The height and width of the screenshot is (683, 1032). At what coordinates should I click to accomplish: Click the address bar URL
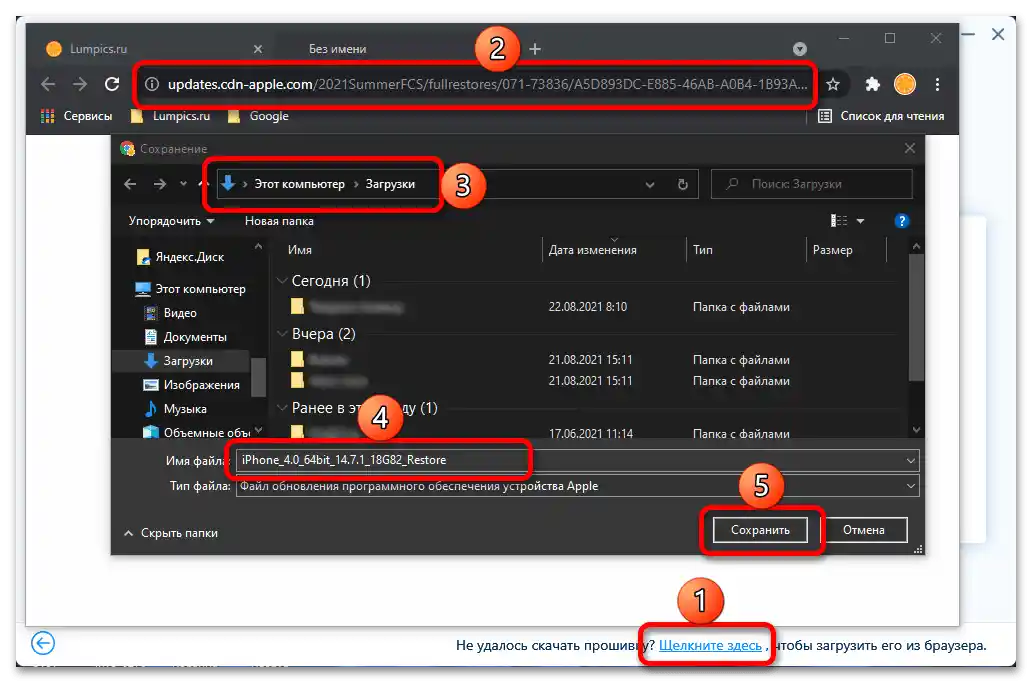(487, 84)
